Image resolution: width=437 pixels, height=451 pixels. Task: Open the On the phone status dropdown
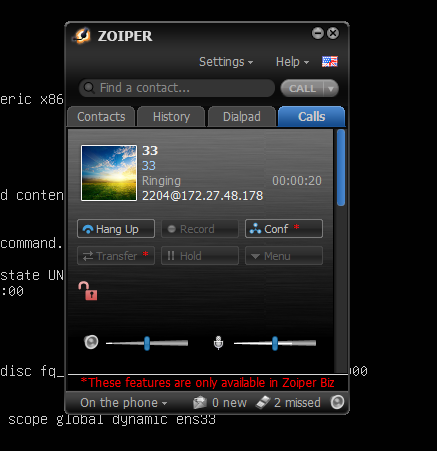(123, 403)
